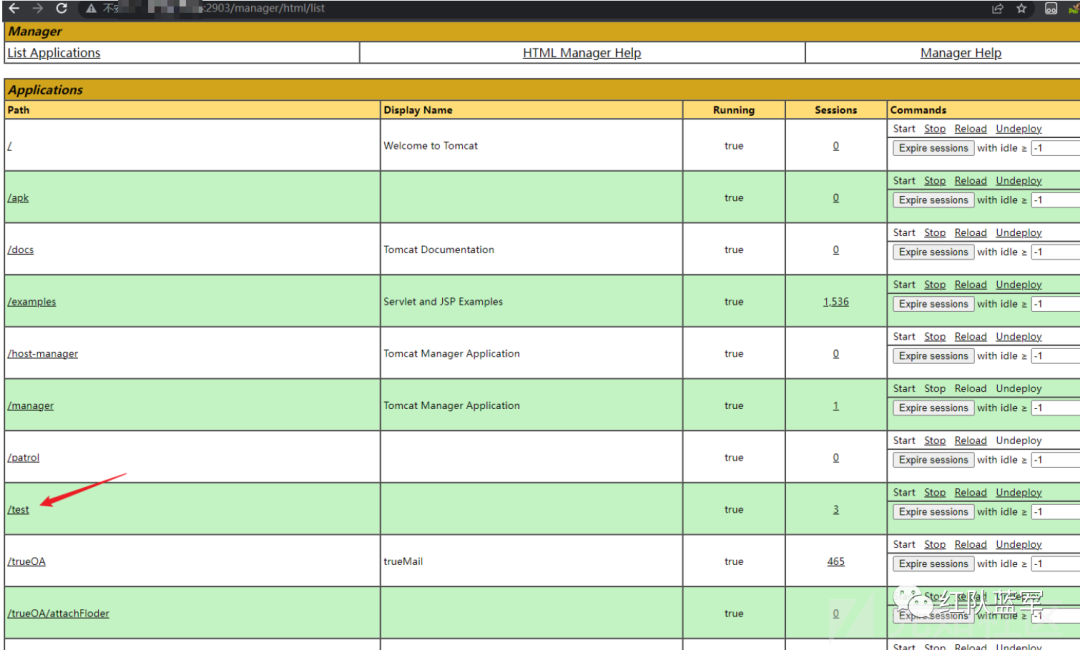Reload the /patrol application
1080x650 pixels.
pos(970,441)
